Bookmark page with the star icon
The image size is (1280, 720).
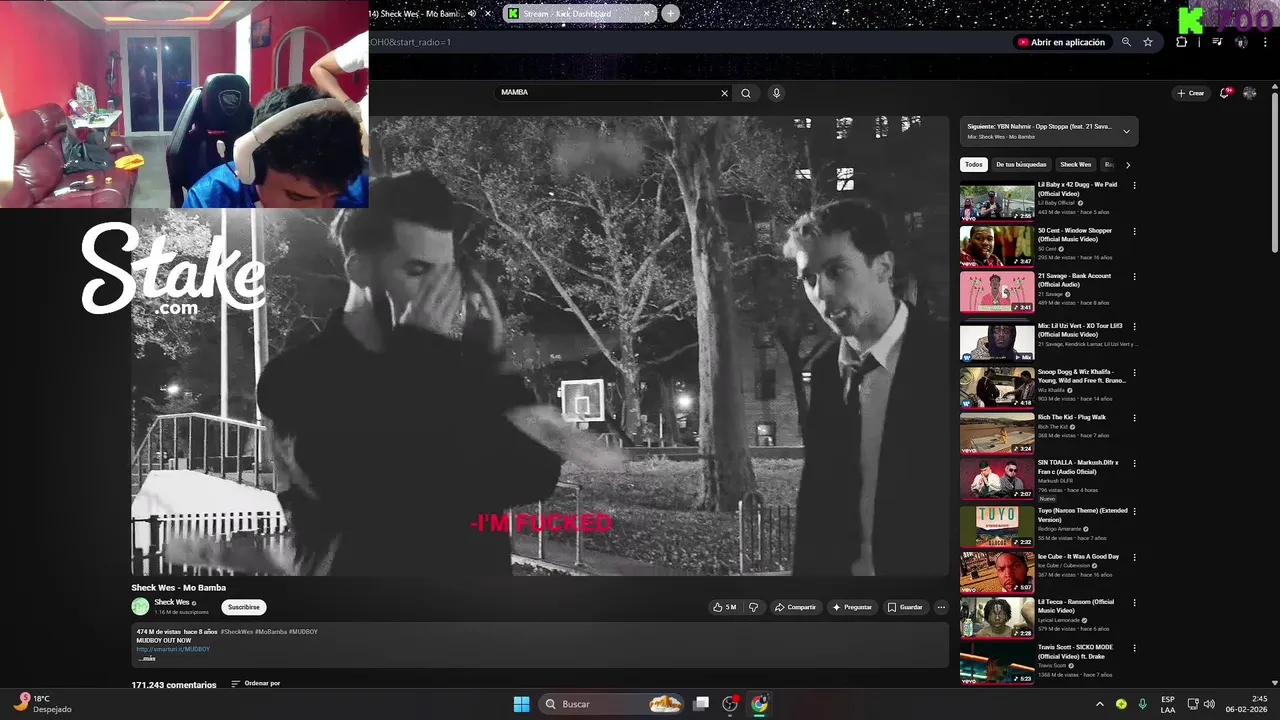pyautogui.click(x=1148, y=42)
